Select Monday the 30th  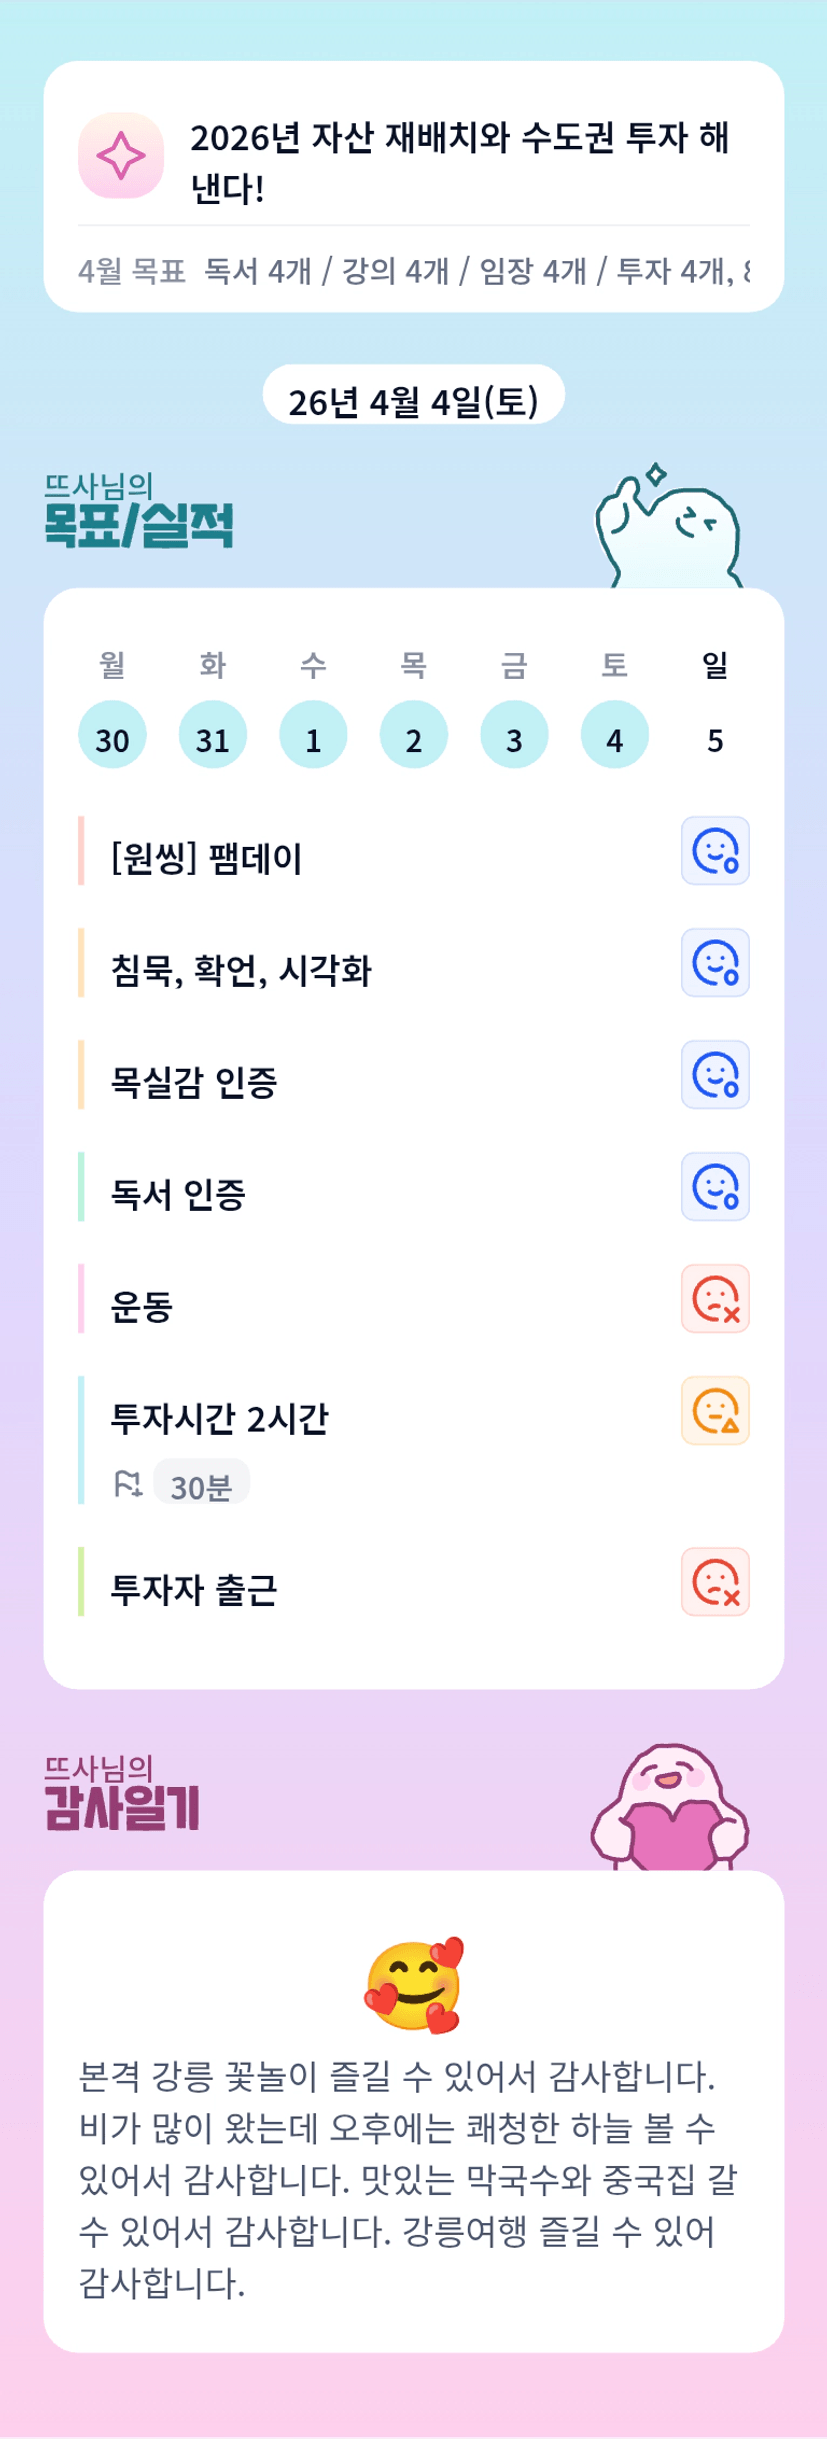pyautogui.click(x=112, y=736)
